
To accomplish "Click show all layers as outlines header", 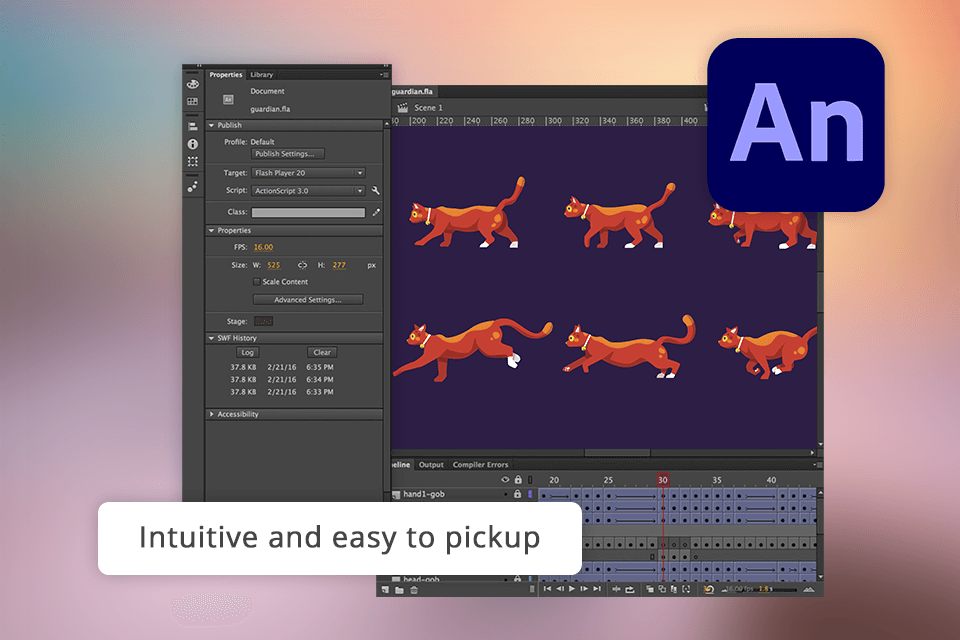I will (x=530, y=480).
